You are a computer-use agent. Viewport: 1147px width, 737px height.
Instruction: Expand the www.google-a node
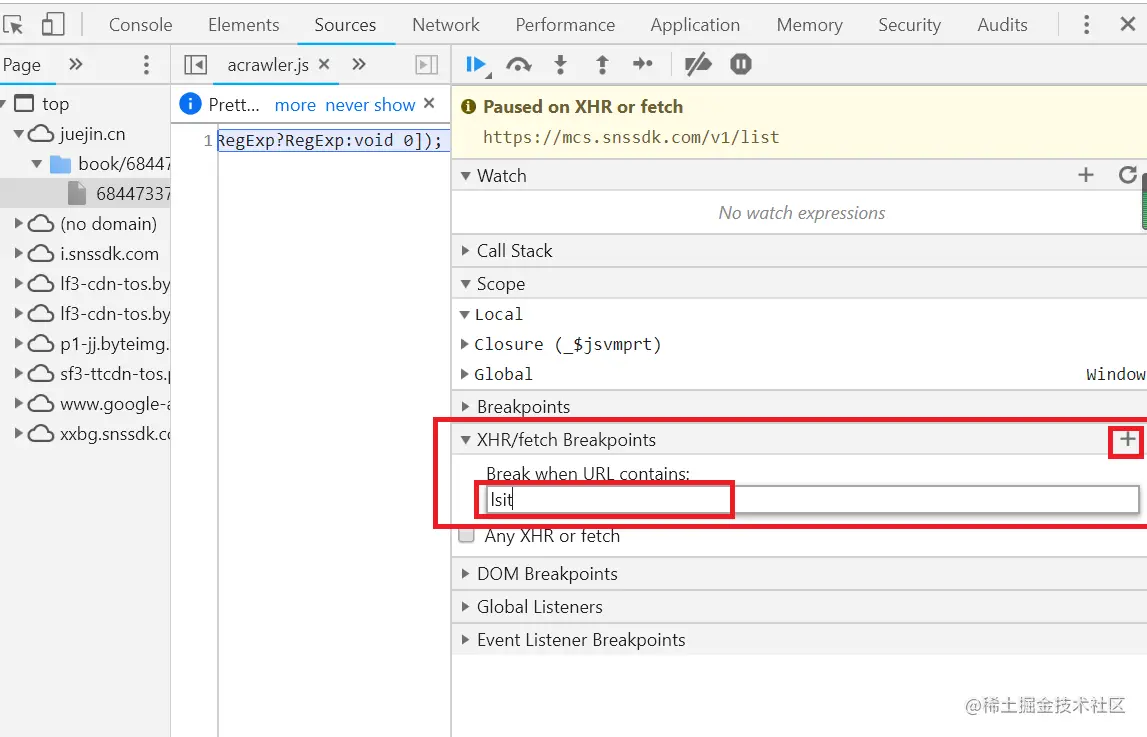[19, 403]
